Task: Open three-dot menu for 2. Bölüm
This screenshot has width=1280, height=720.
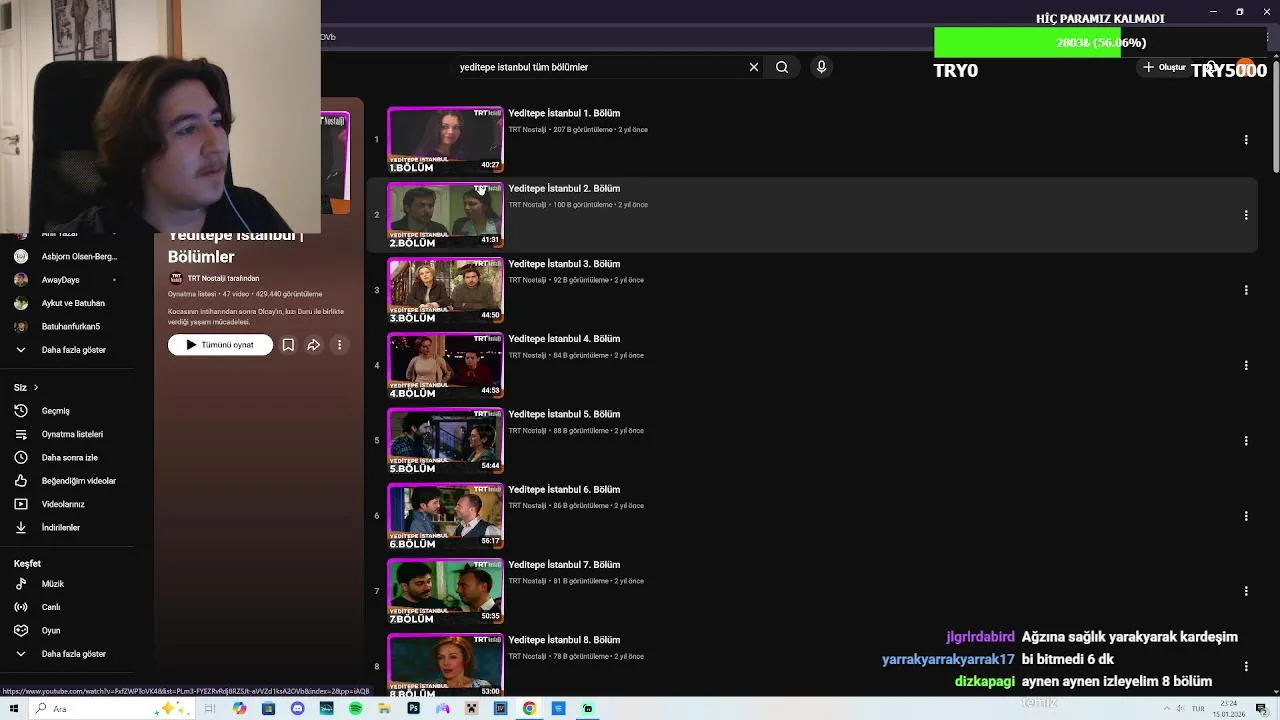Action: tap(1246, 215)
